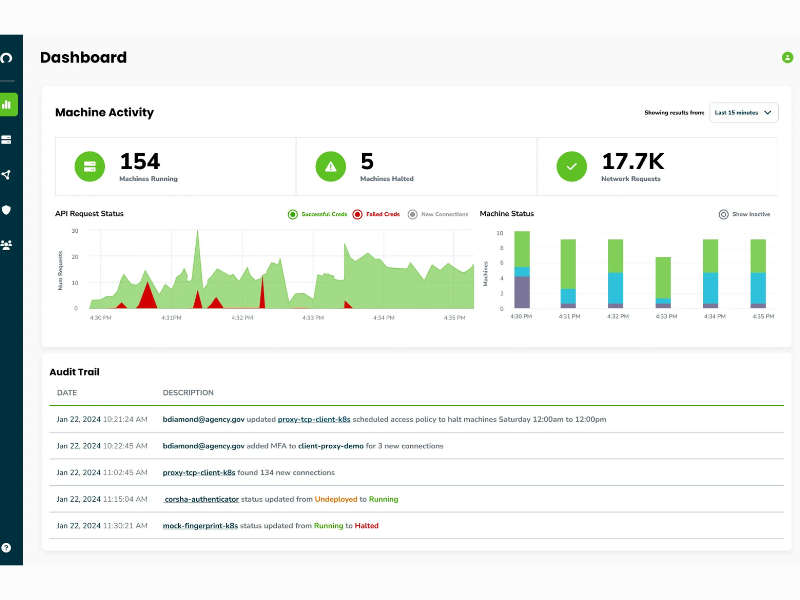Image resolution: width=800 pixels, height=600 pixels.
Task: Enable the Show Inactive option
Action: tap(744, 214)
